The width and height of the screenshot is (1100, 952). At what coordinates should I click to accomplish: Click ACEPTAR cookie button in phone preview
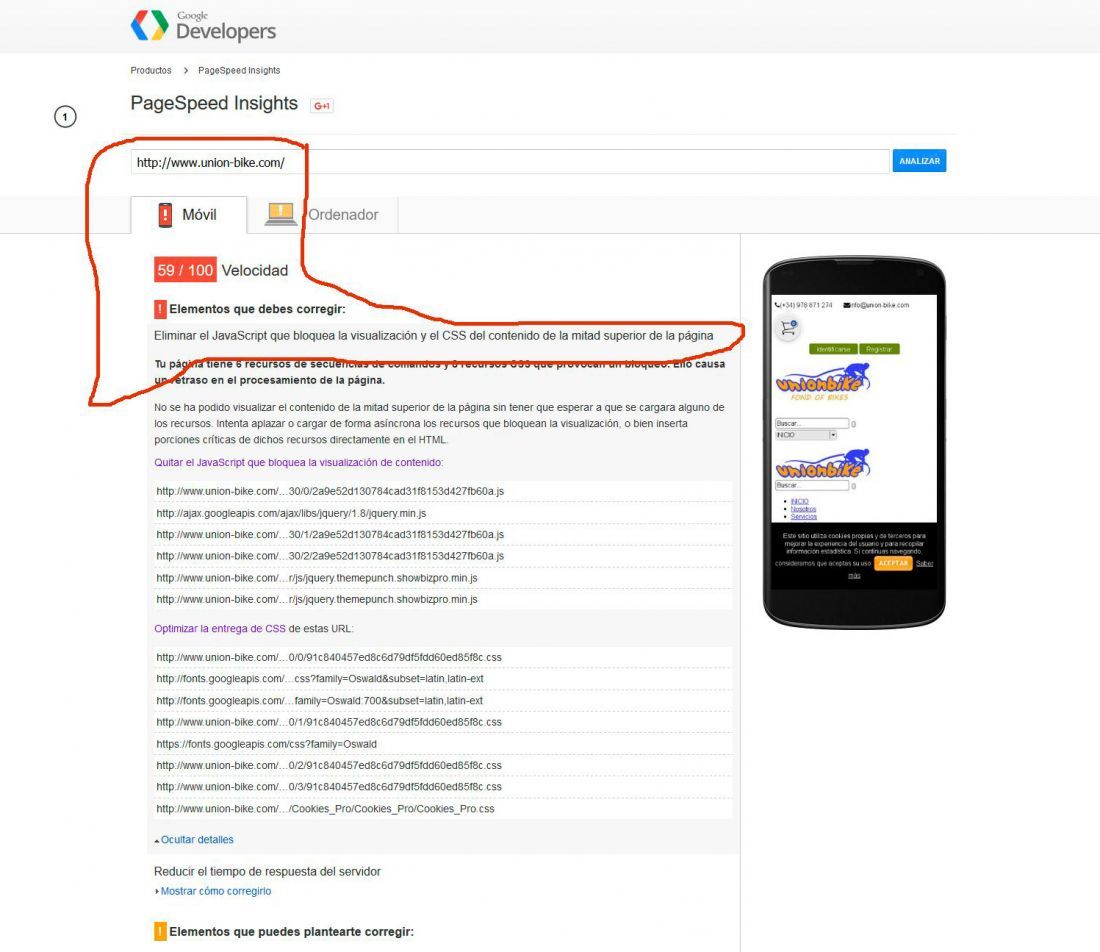click(x=893, y=563)
